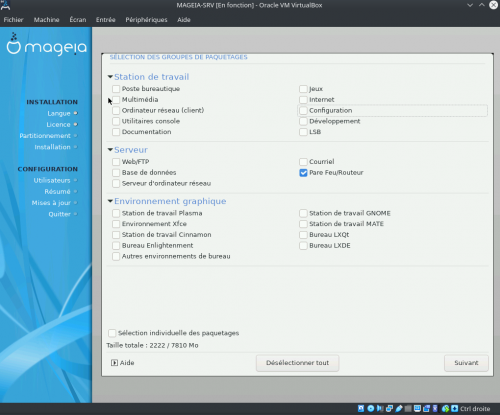Check the Jeux package group
The height and width of the screenshot is (415, 500).
click(x=303, y=89)
